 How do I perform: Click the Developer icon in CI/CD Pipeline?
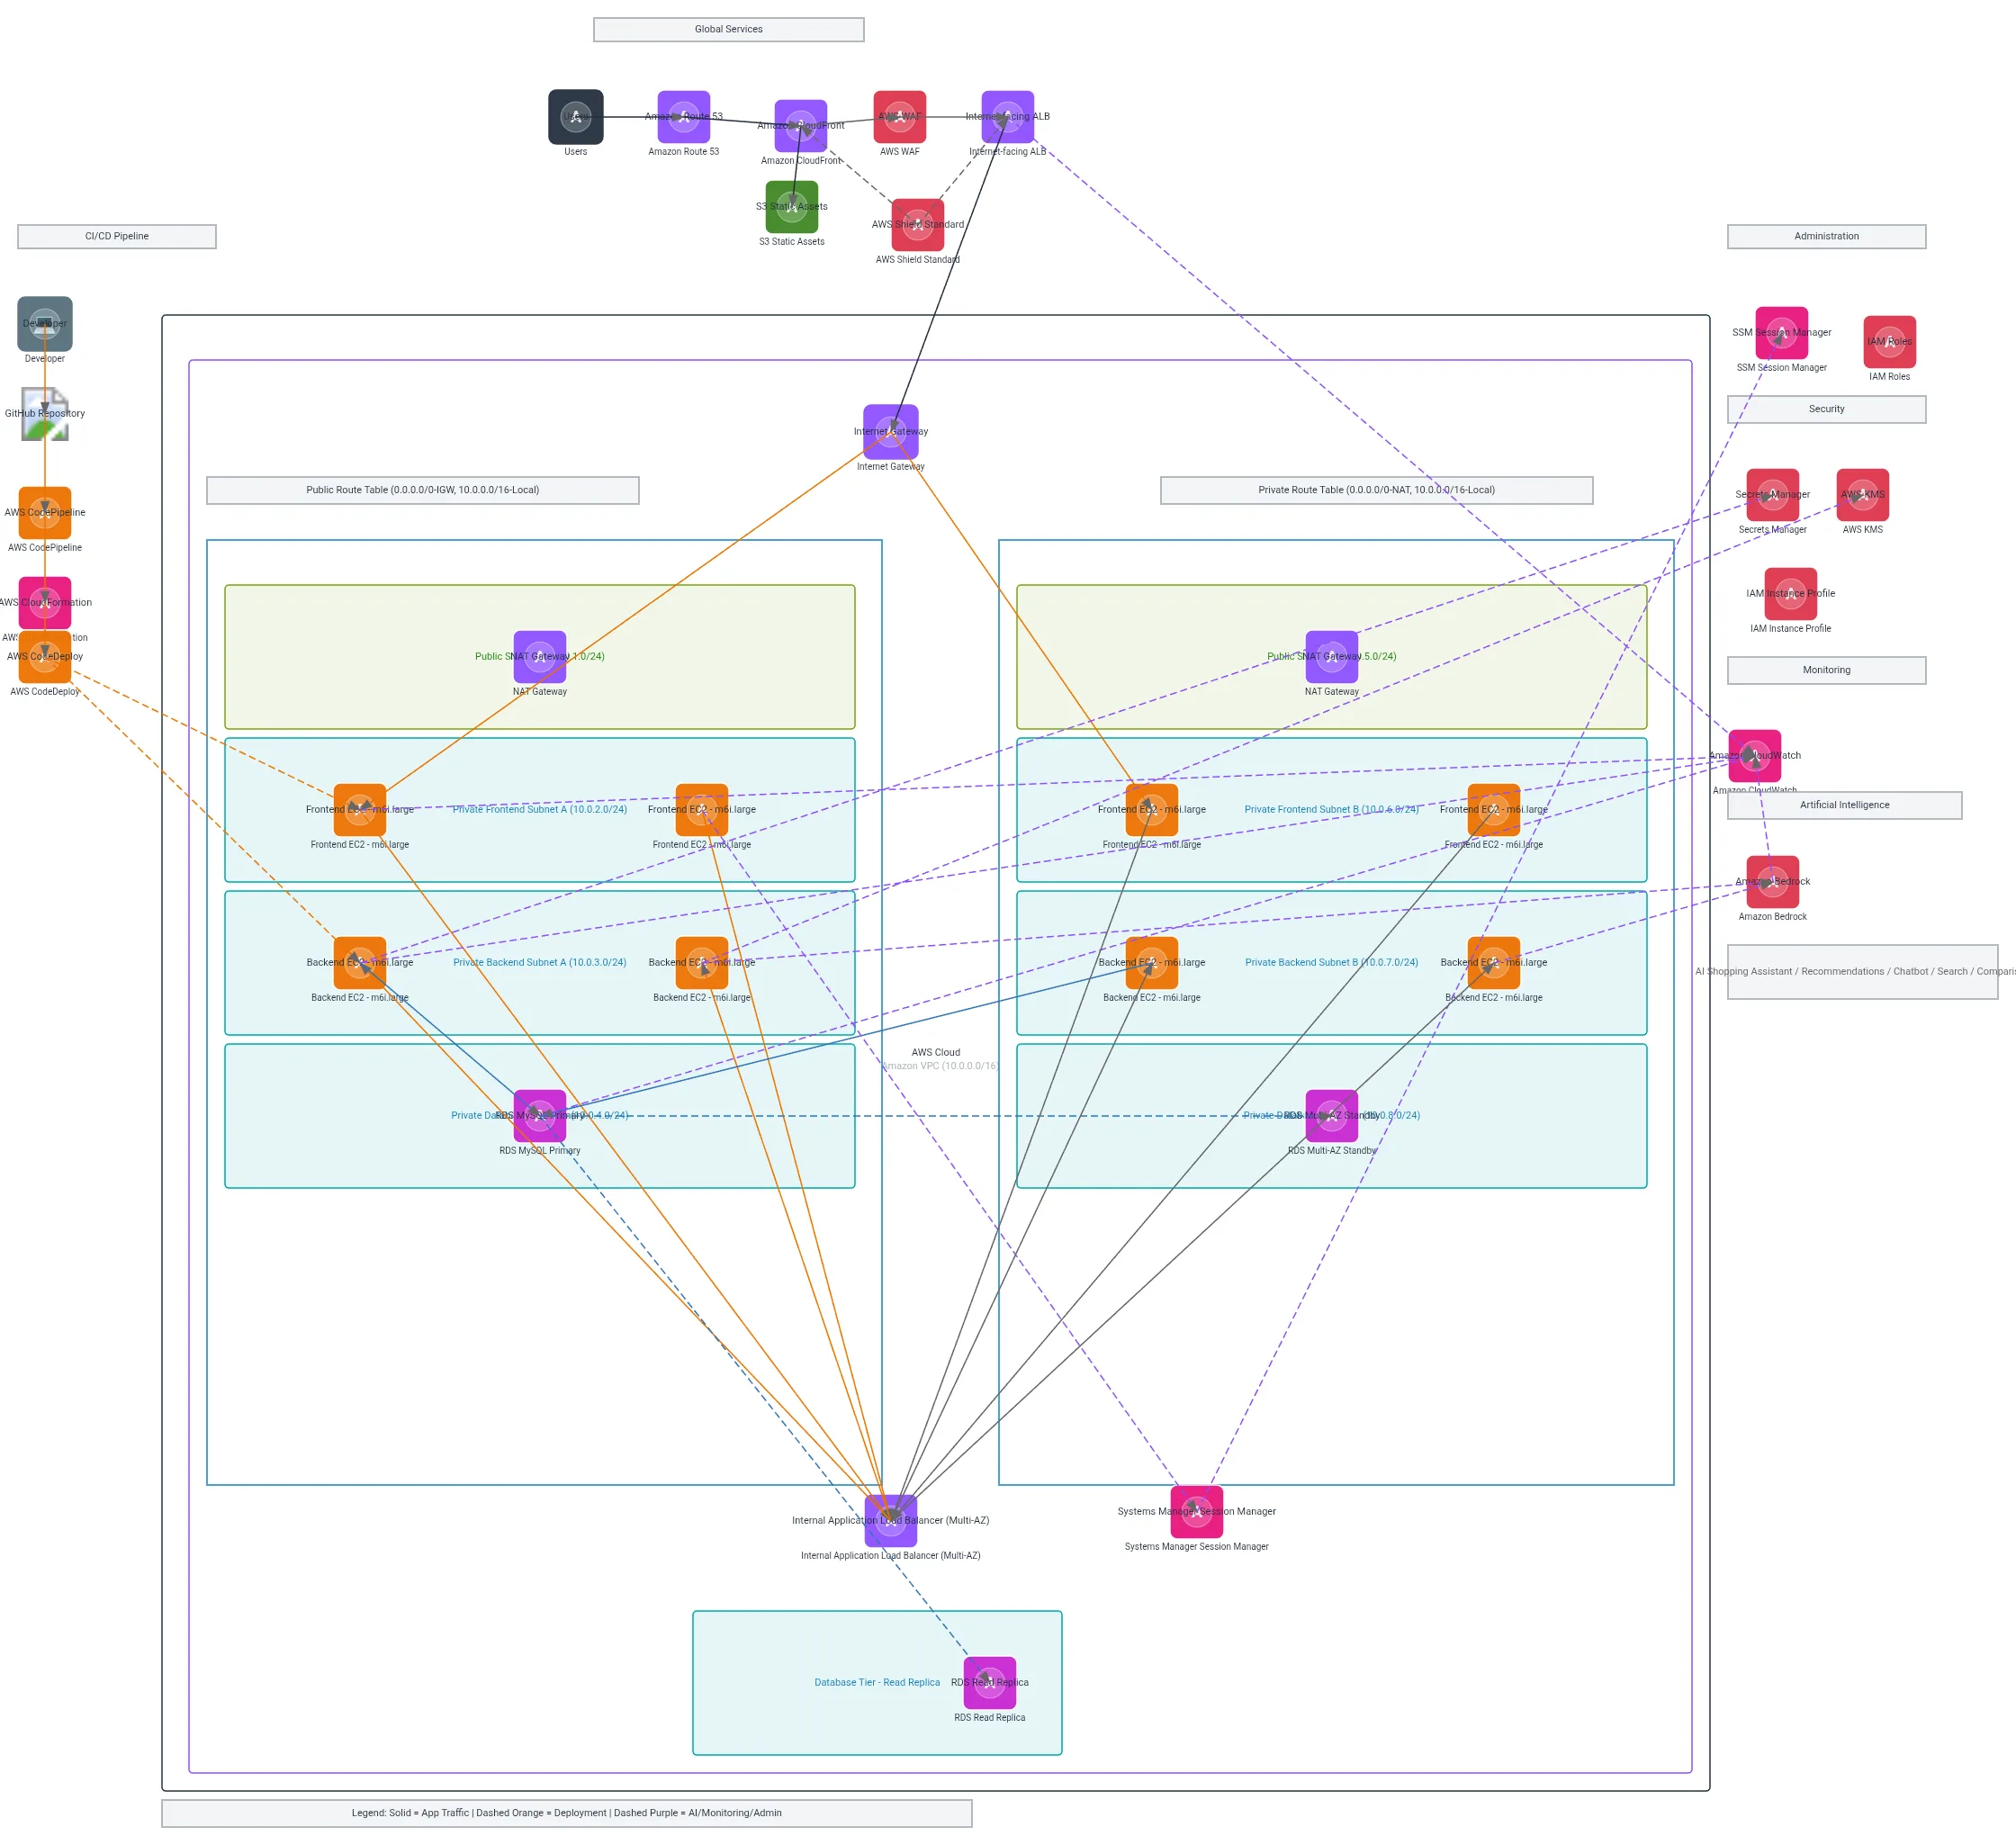point(44,323)
